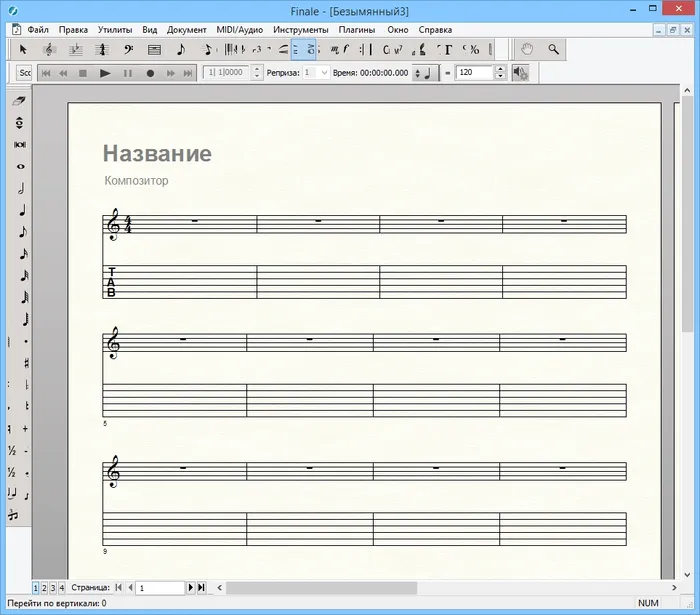
Task: Select the Clef tool with bass clef
Action: tap(129, 50)
